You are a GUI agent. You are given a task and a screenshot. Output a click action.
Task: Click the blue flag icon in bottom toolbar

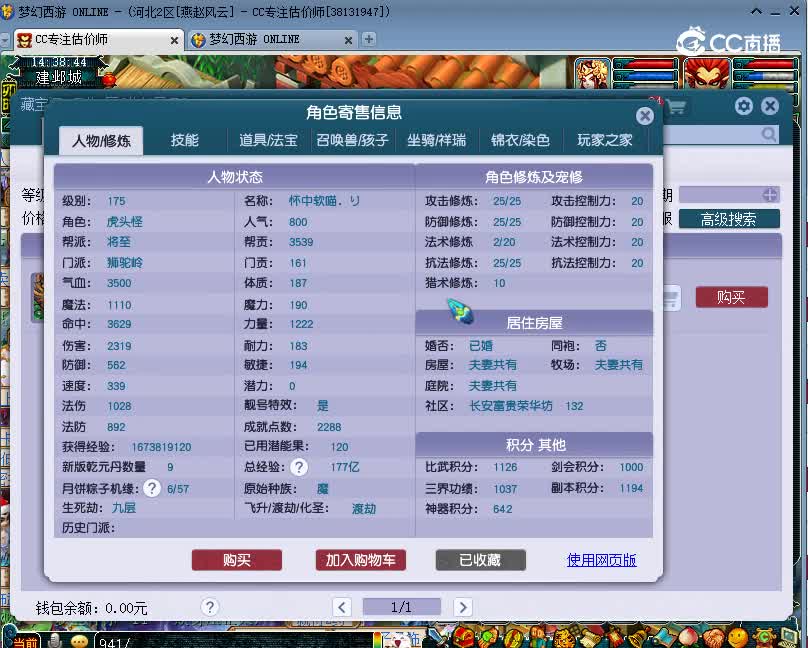pos(664,638)
